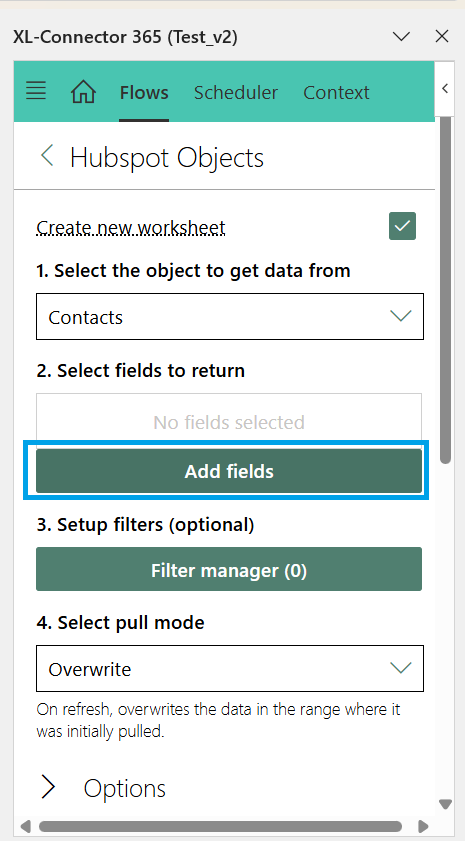The width and height of the screenshot is (465, 841).
Task: Click the vertical scrollbar thumb
Action: 445,290
